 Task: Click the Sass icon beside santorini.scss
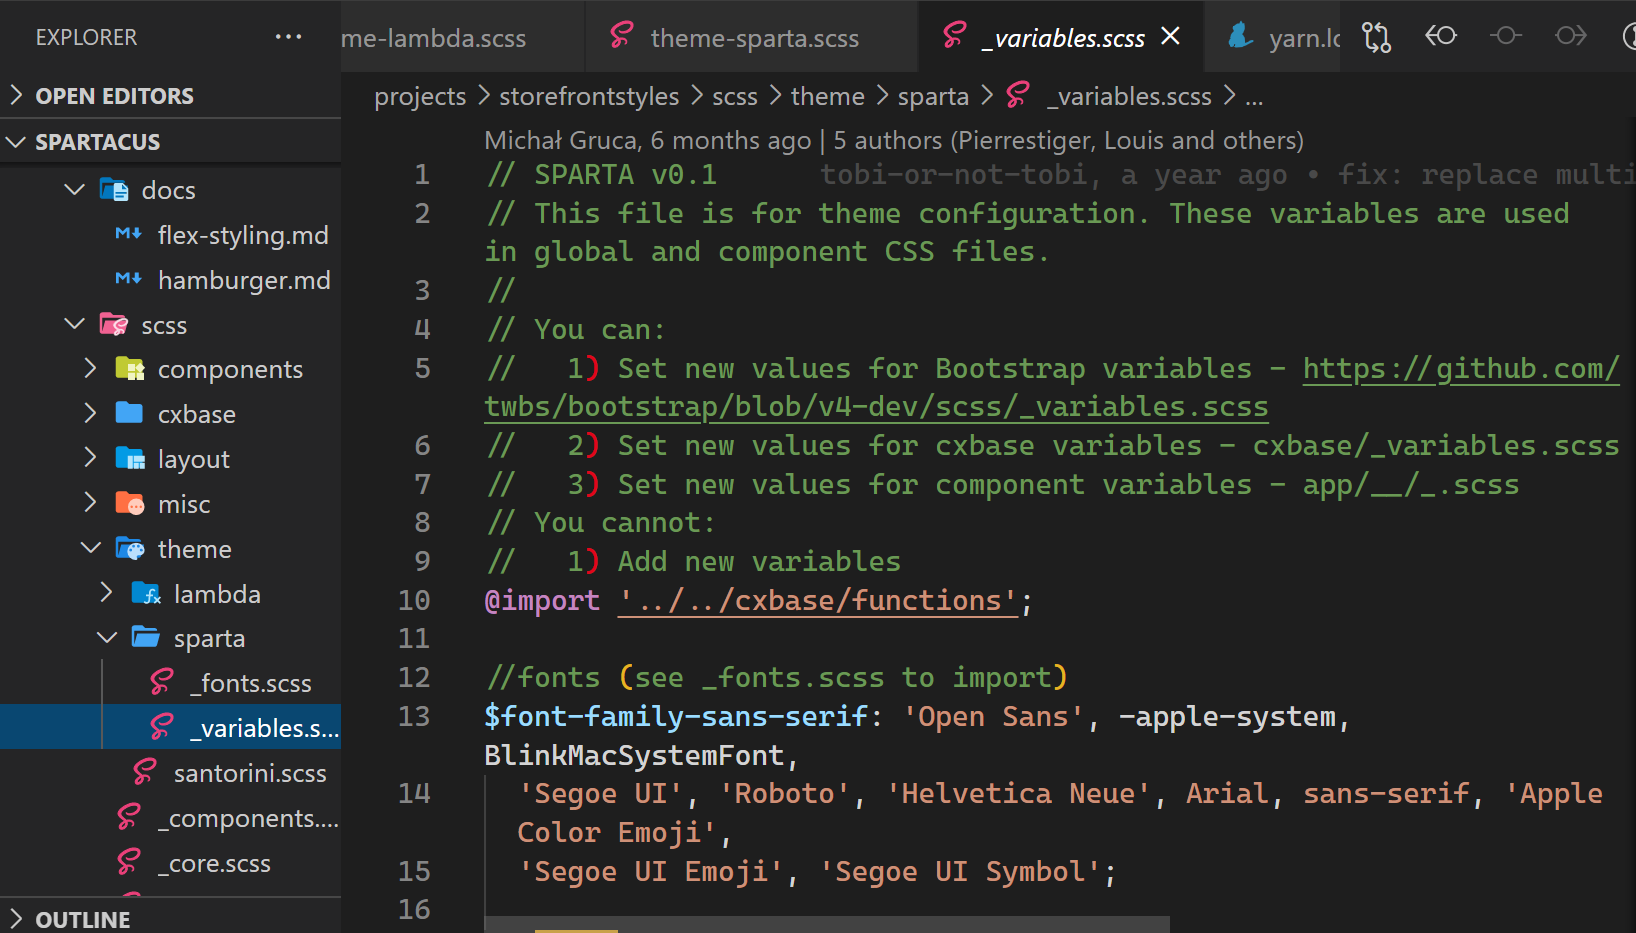[145, 773]
